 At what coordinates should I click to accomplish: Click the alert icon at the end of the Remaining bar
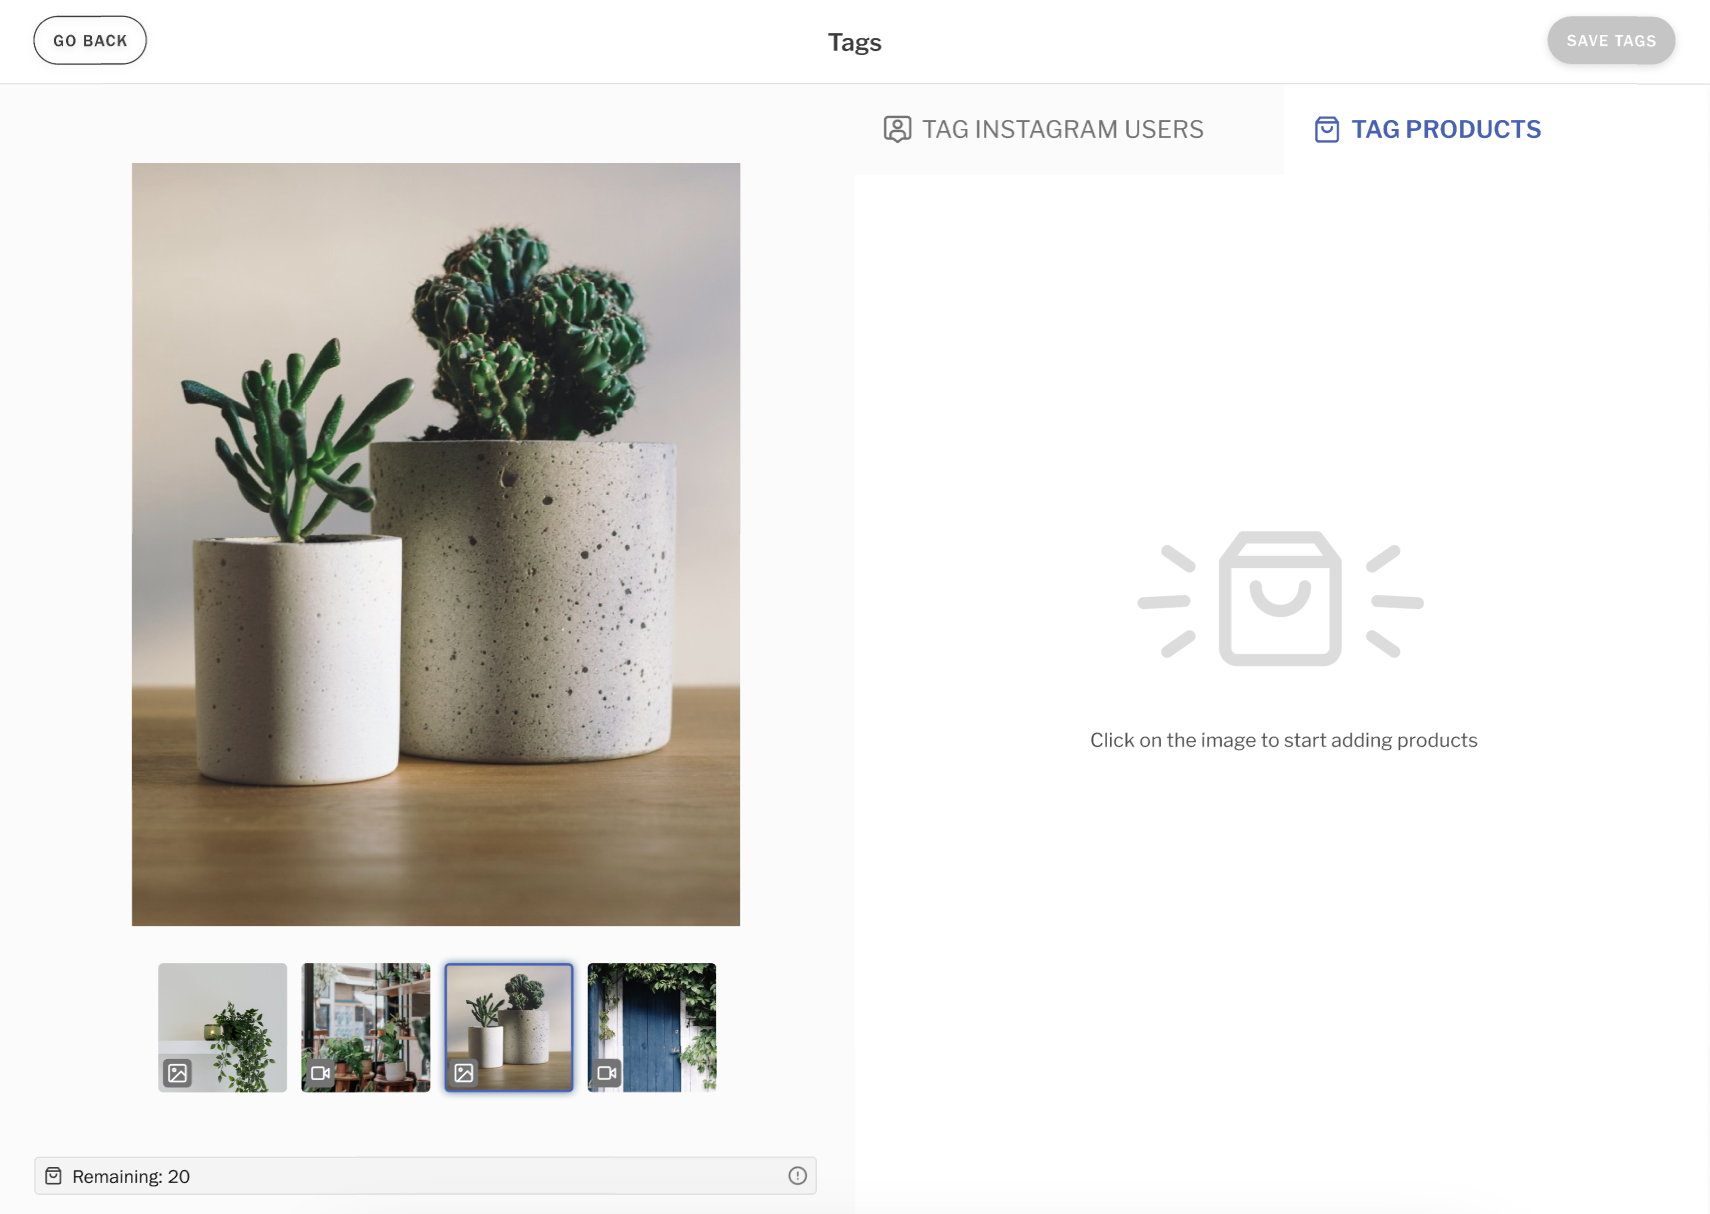[x=797, y=1176]
